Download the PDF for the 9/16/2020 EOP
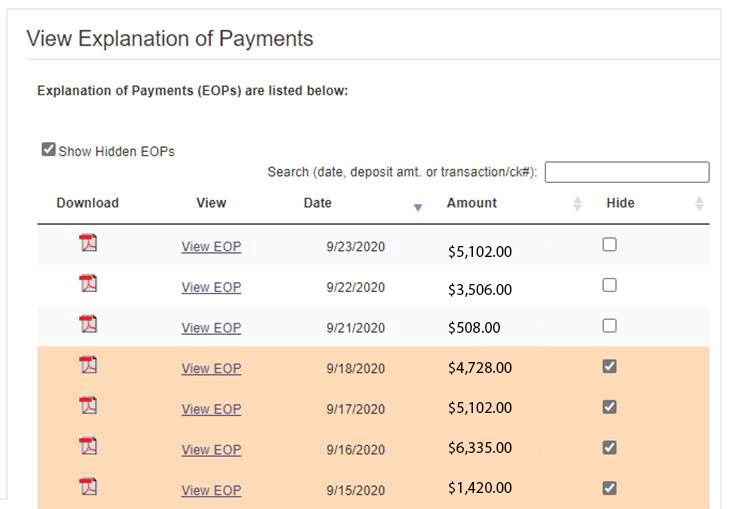 click(88, 446)
